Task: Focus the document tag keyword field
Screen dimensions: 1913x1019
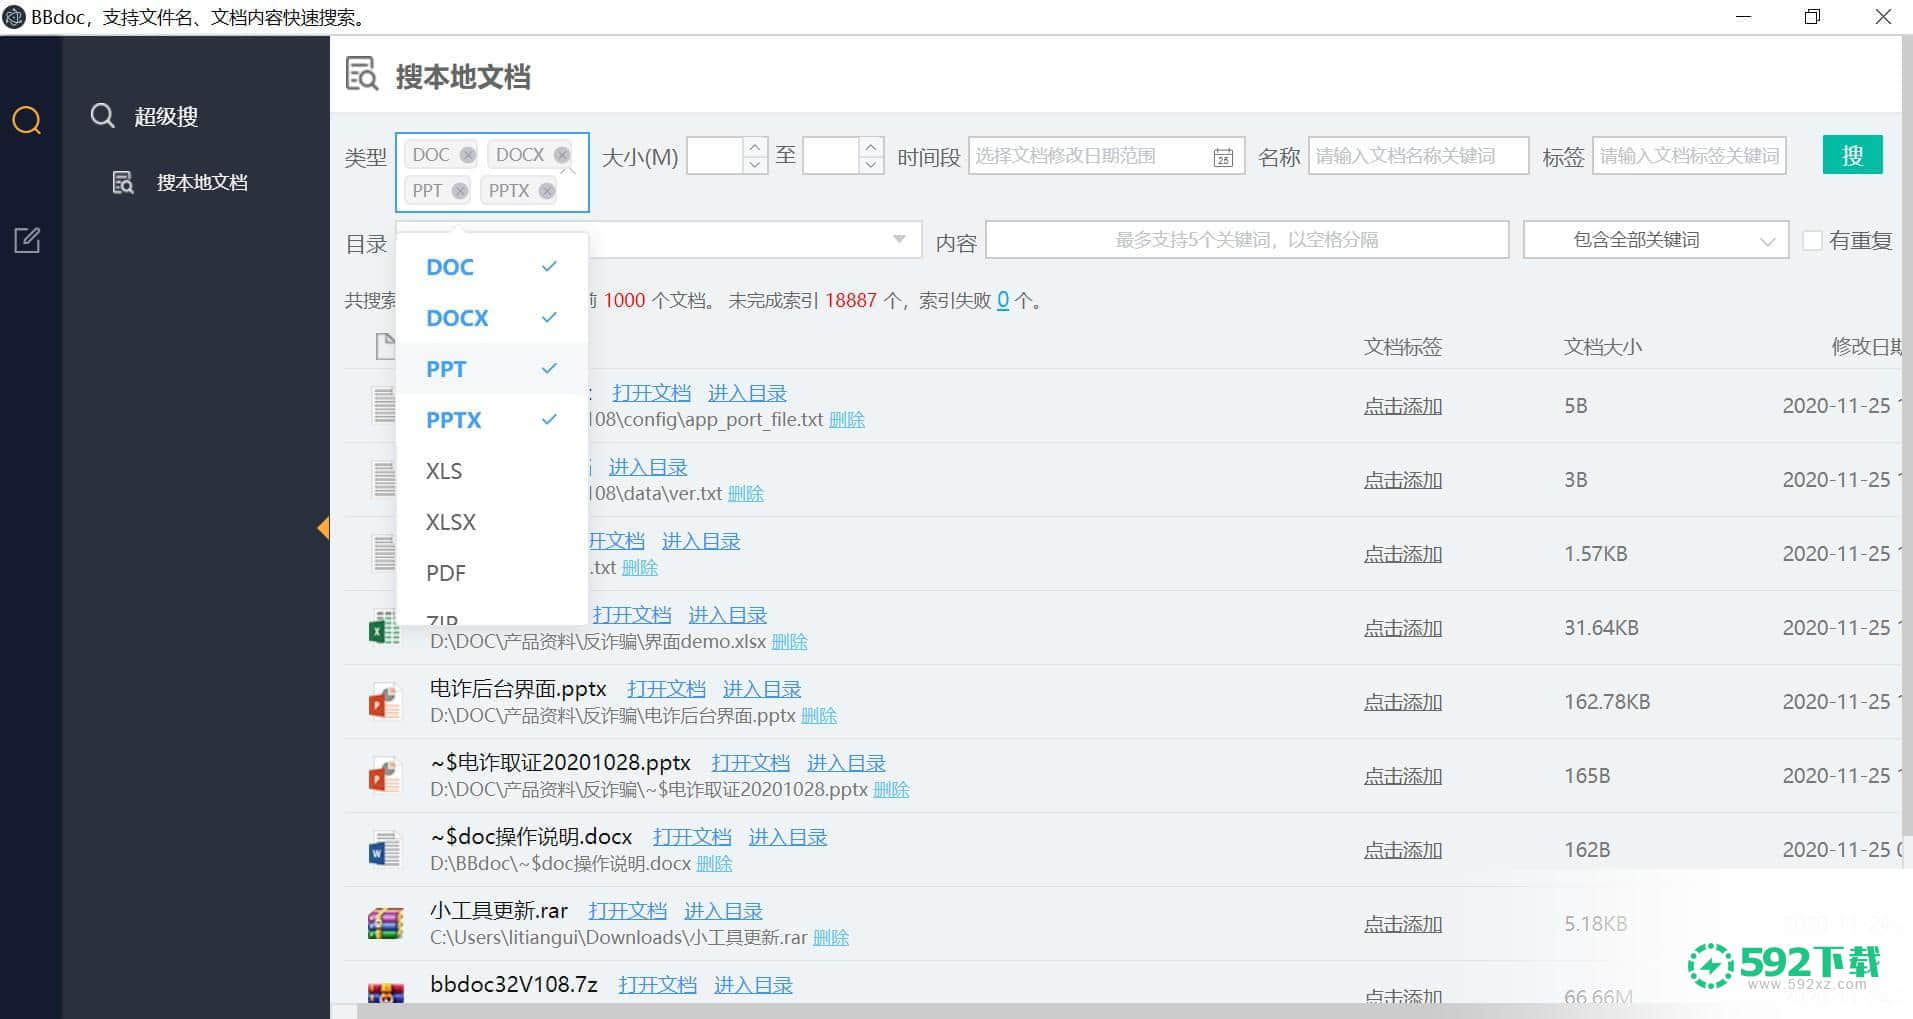Action: pyautogui.click(x=1689, y=156)
